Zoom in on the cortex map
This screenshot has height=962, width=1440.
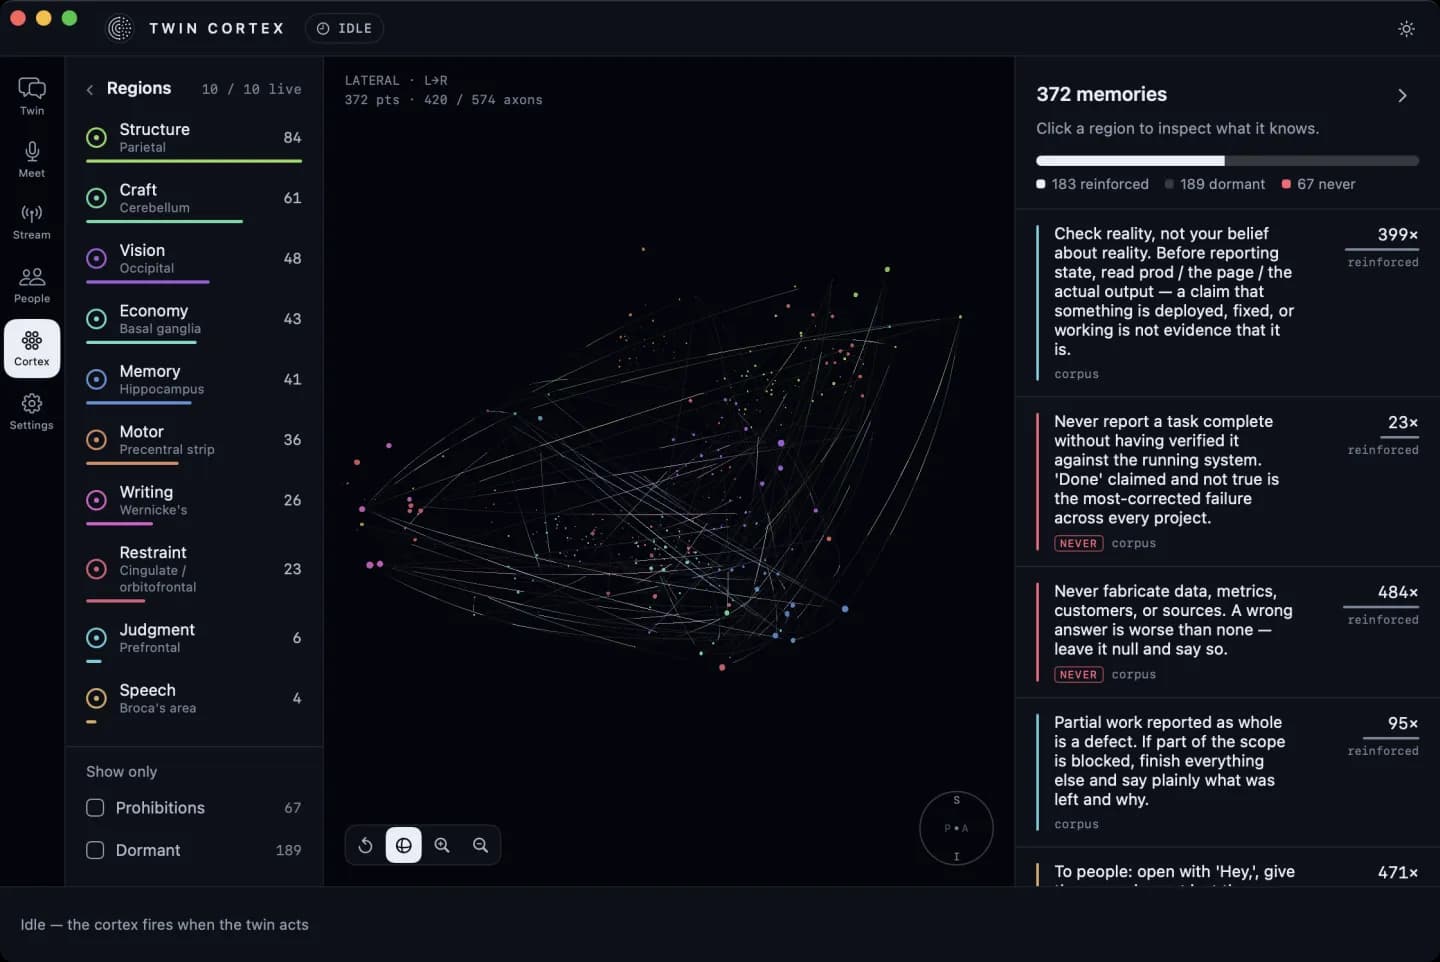[442, 845]
